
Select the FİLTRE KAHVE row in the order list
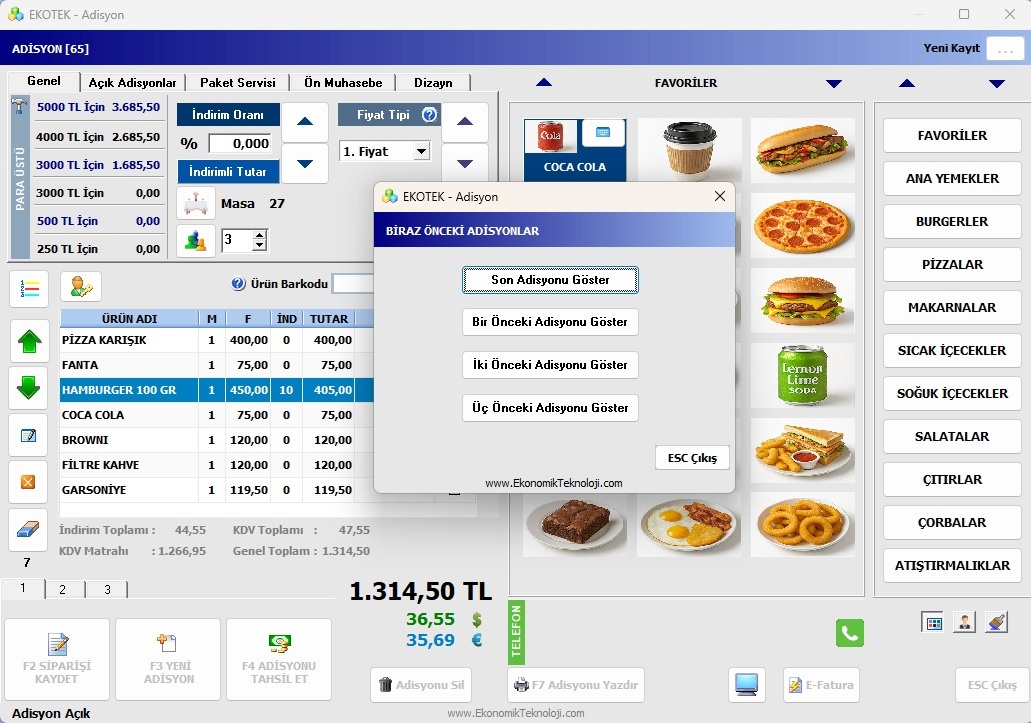coord(217,465)
